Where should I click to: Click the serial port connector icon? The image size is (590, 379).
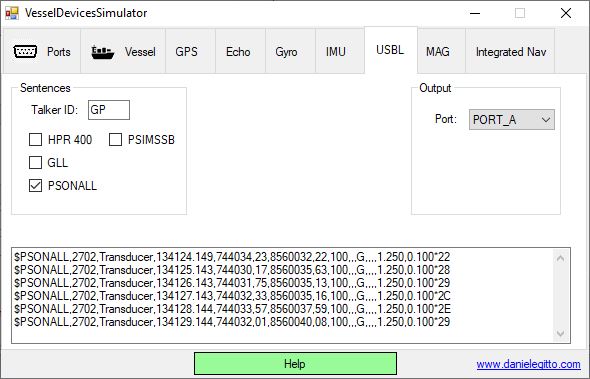tap(25, 51)
